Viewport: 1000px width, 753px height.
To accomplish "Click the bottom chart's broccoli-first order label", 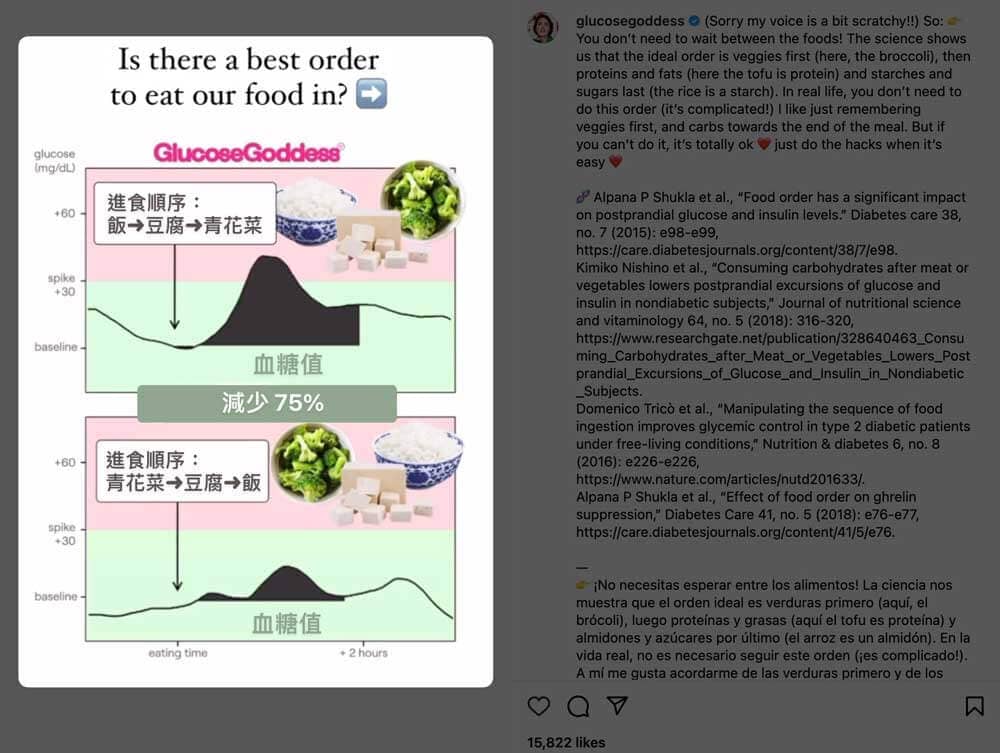I will (182, 471).
